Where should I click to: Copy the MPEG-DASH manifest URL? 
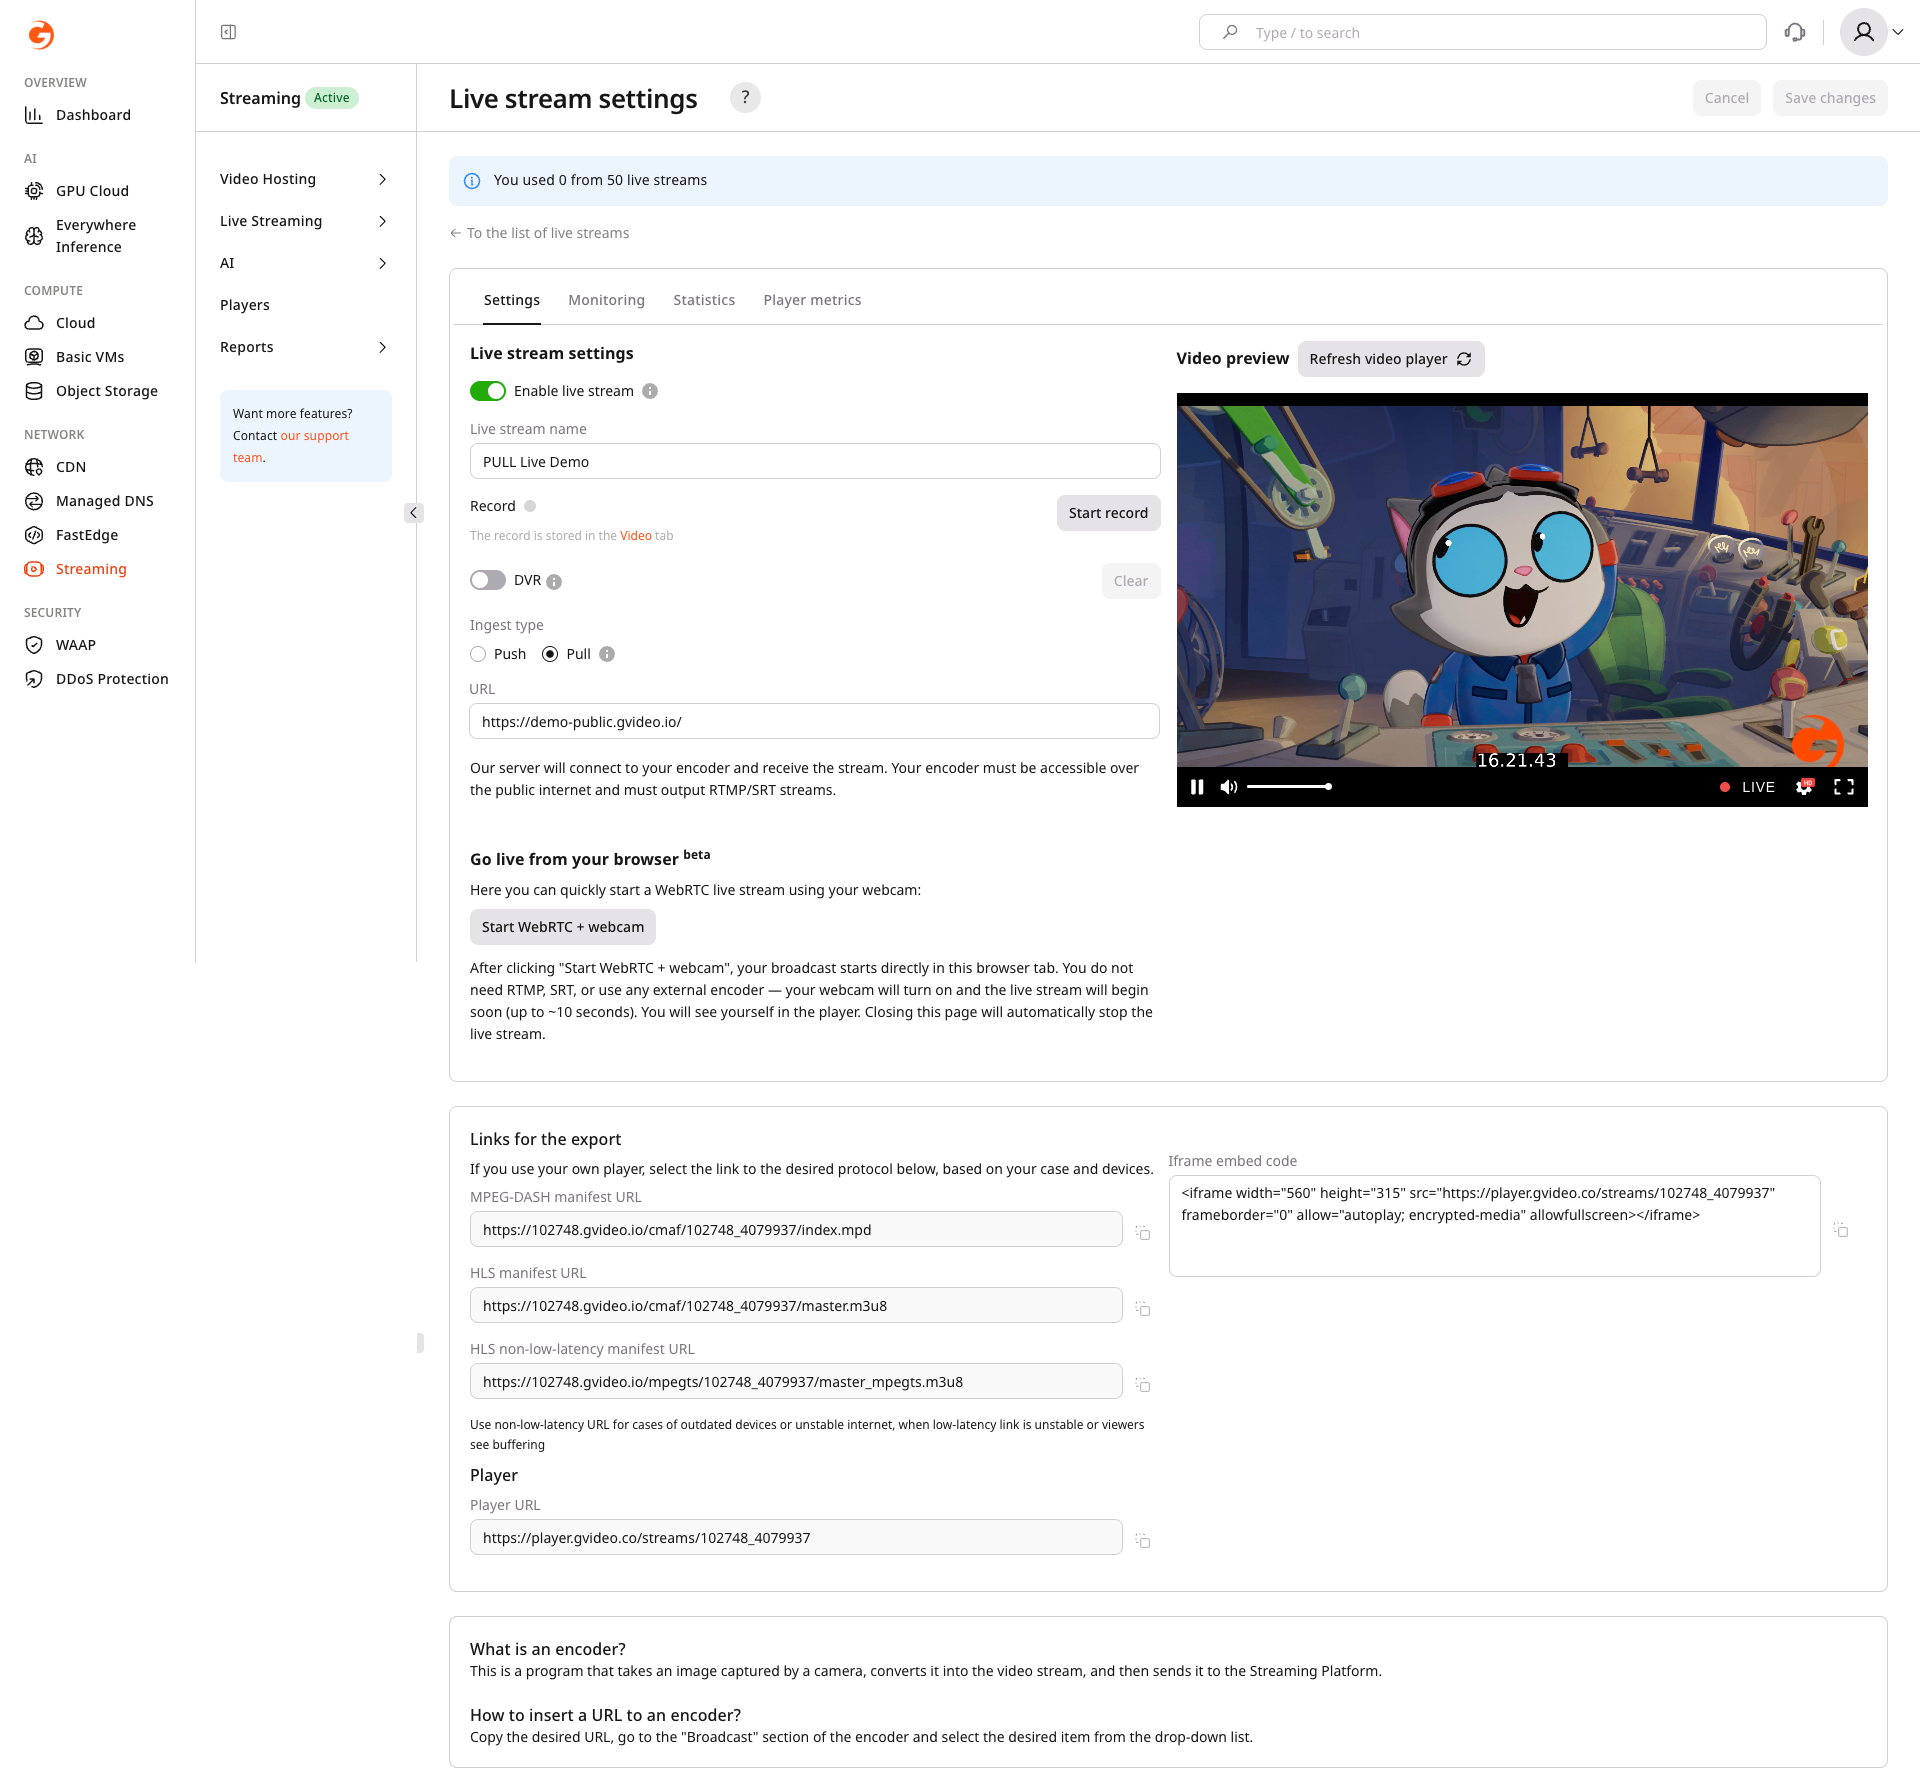click(x=1143, y=1232)
